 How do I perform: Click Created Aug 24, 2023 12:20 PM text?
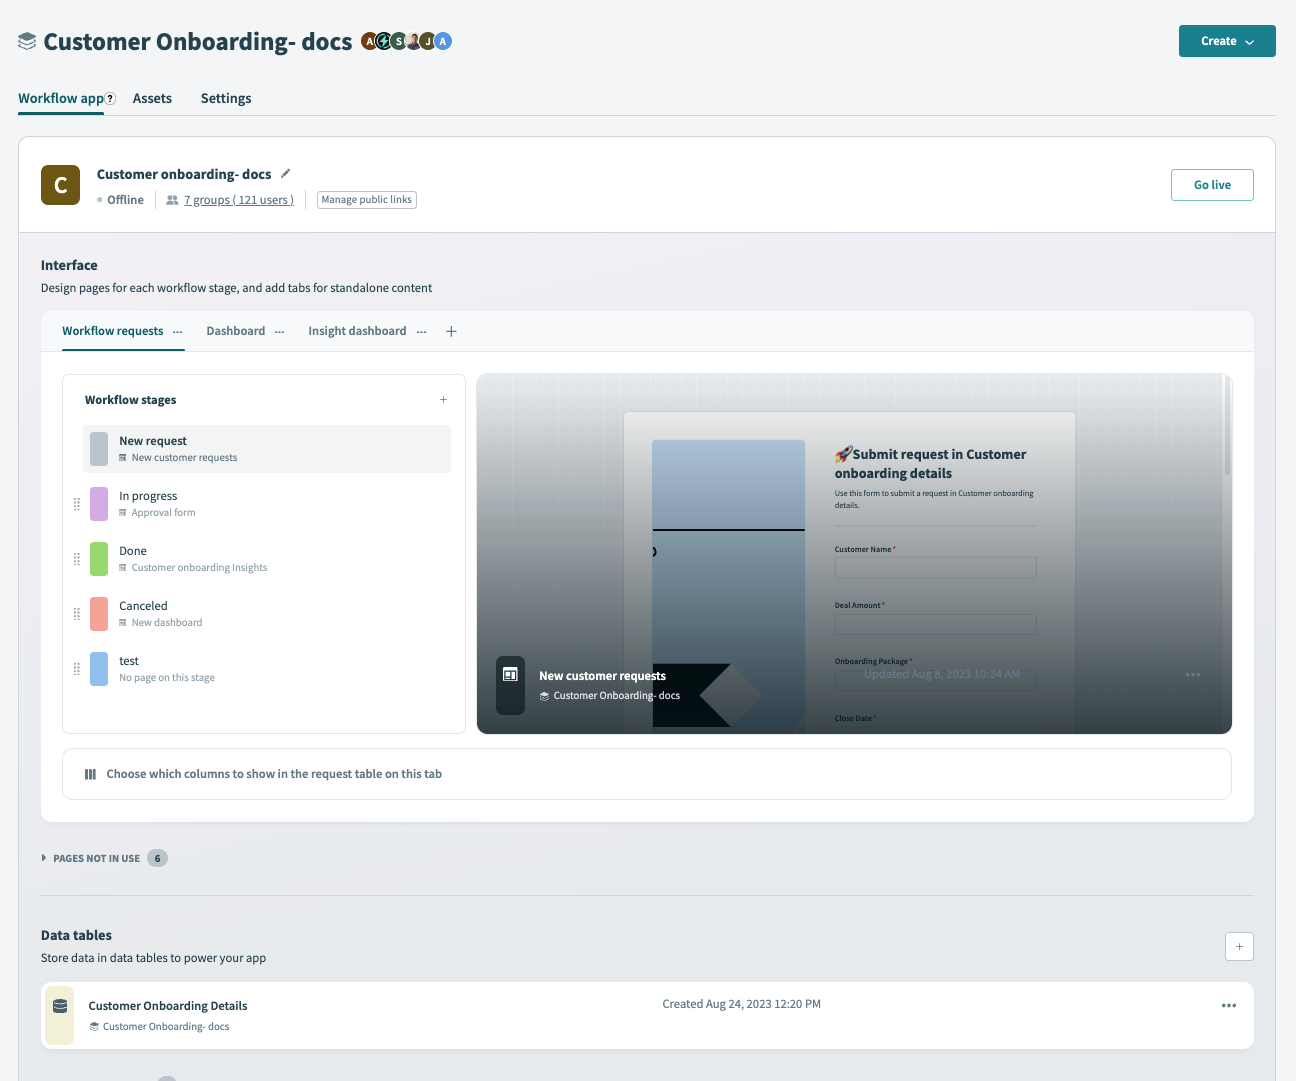click(x=741, y=1004)
